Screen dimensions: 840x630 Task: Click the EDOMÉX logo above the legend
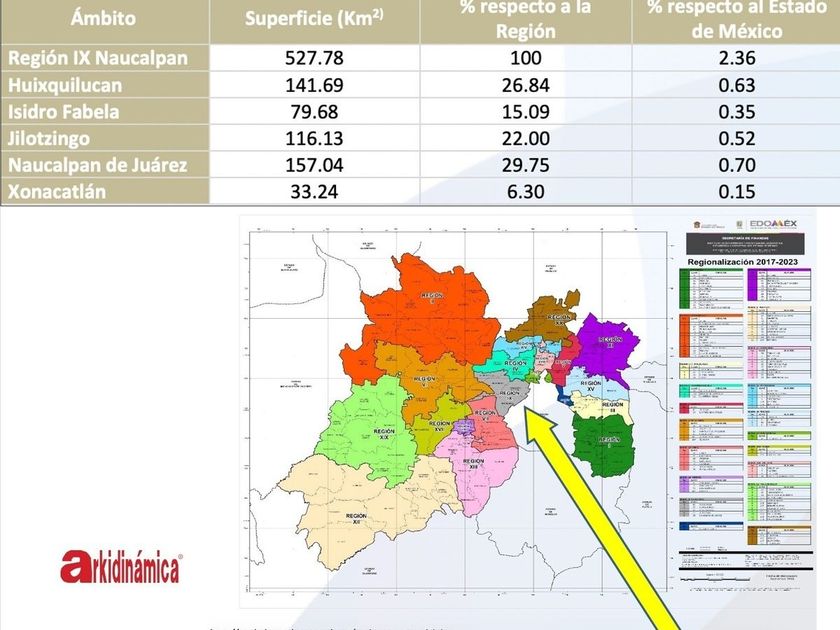[773, 223]
